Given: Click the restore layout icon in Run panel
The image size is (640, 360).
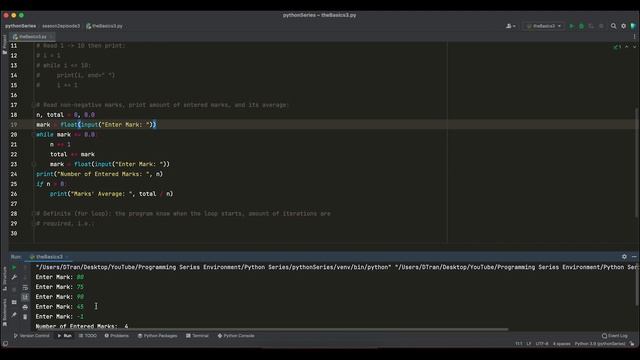Looking at the screenshot, I should 14,302.
